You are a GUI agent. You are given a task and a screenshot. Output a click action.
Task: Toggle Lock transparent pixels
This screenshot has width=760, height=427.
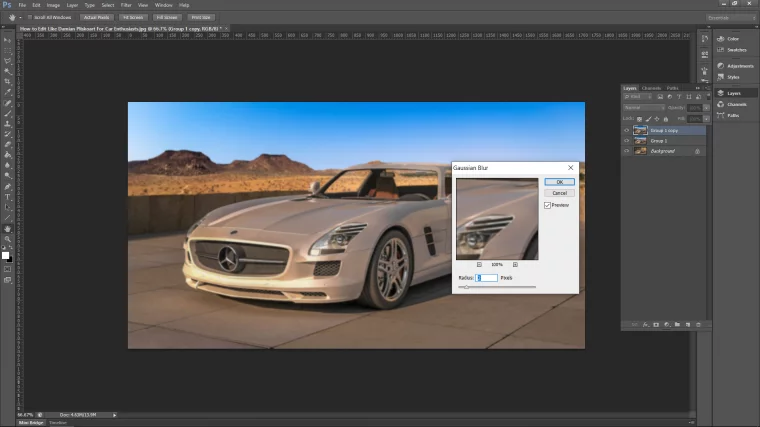(639, 119)
